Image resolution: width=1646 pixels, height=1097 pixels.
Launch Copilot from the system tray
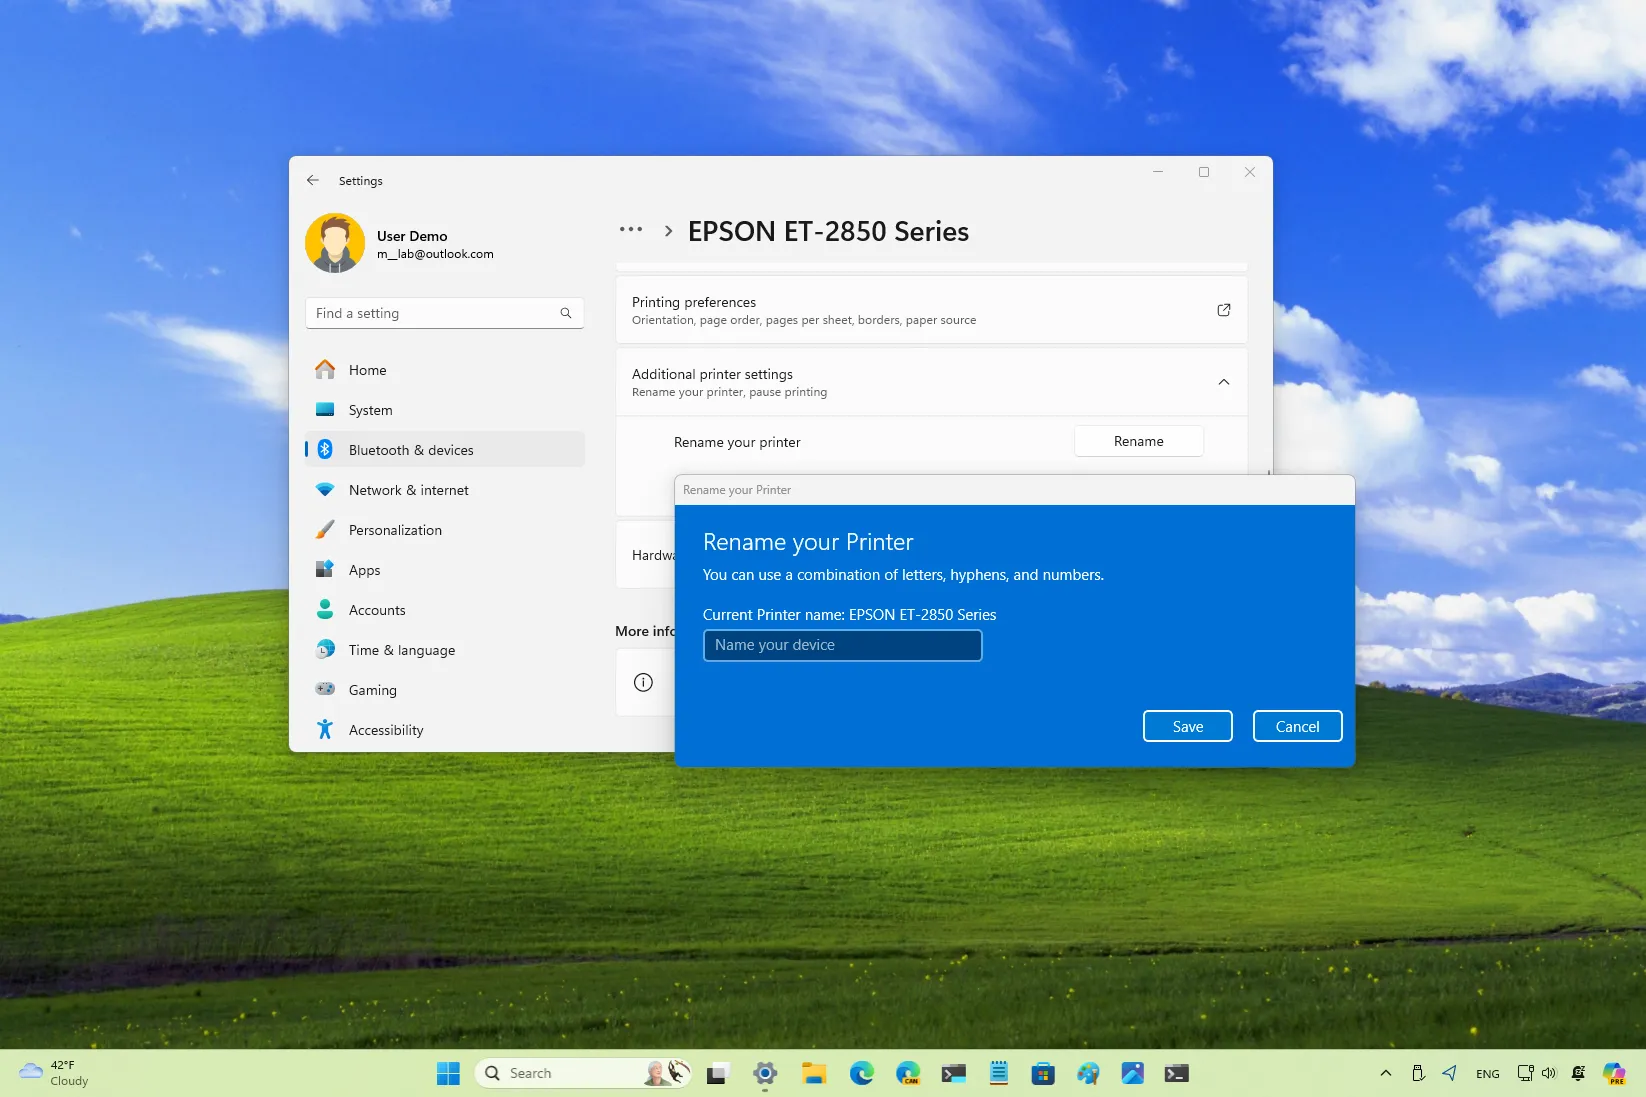(x=1614, y=1072)
